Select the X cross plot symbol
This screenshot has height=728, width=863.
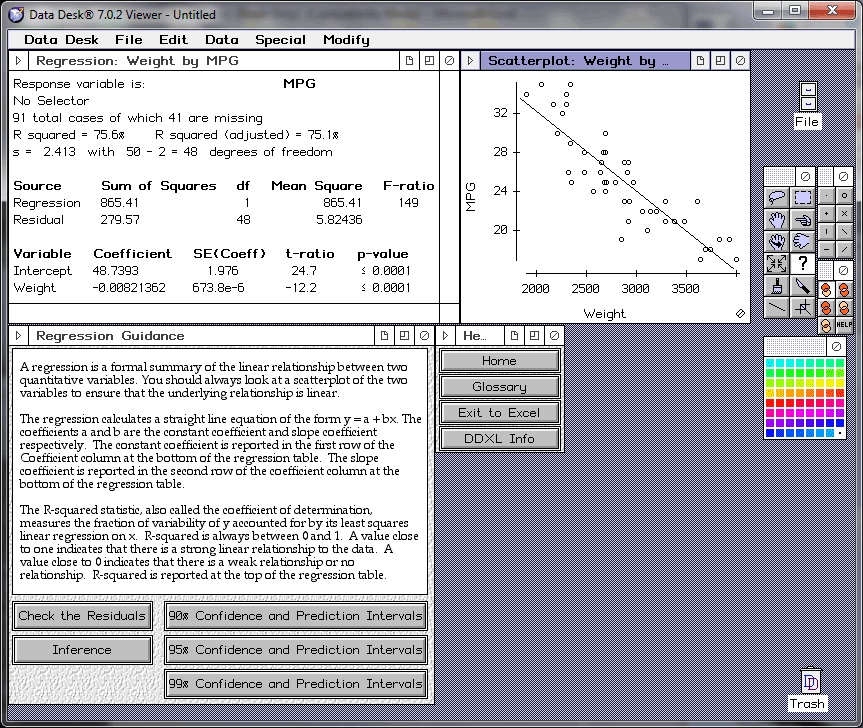[x=844, y=213]
